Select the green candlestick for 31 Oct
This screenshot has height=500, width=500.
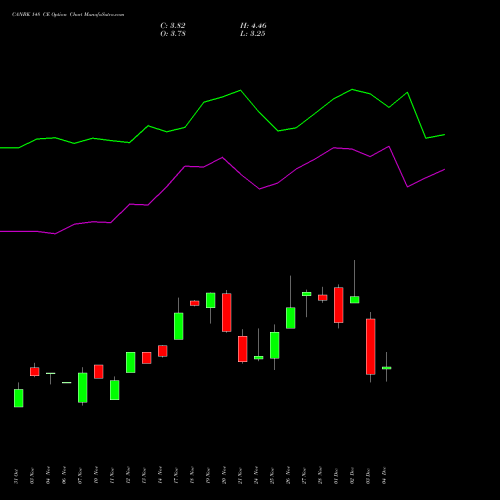click(19, 398)
